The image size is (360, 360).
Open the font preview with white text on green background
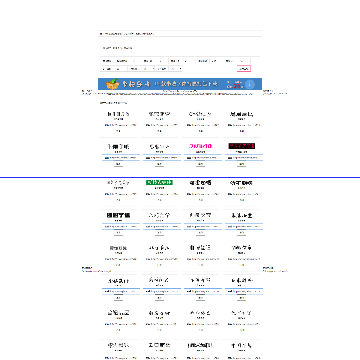pos(159,182)
